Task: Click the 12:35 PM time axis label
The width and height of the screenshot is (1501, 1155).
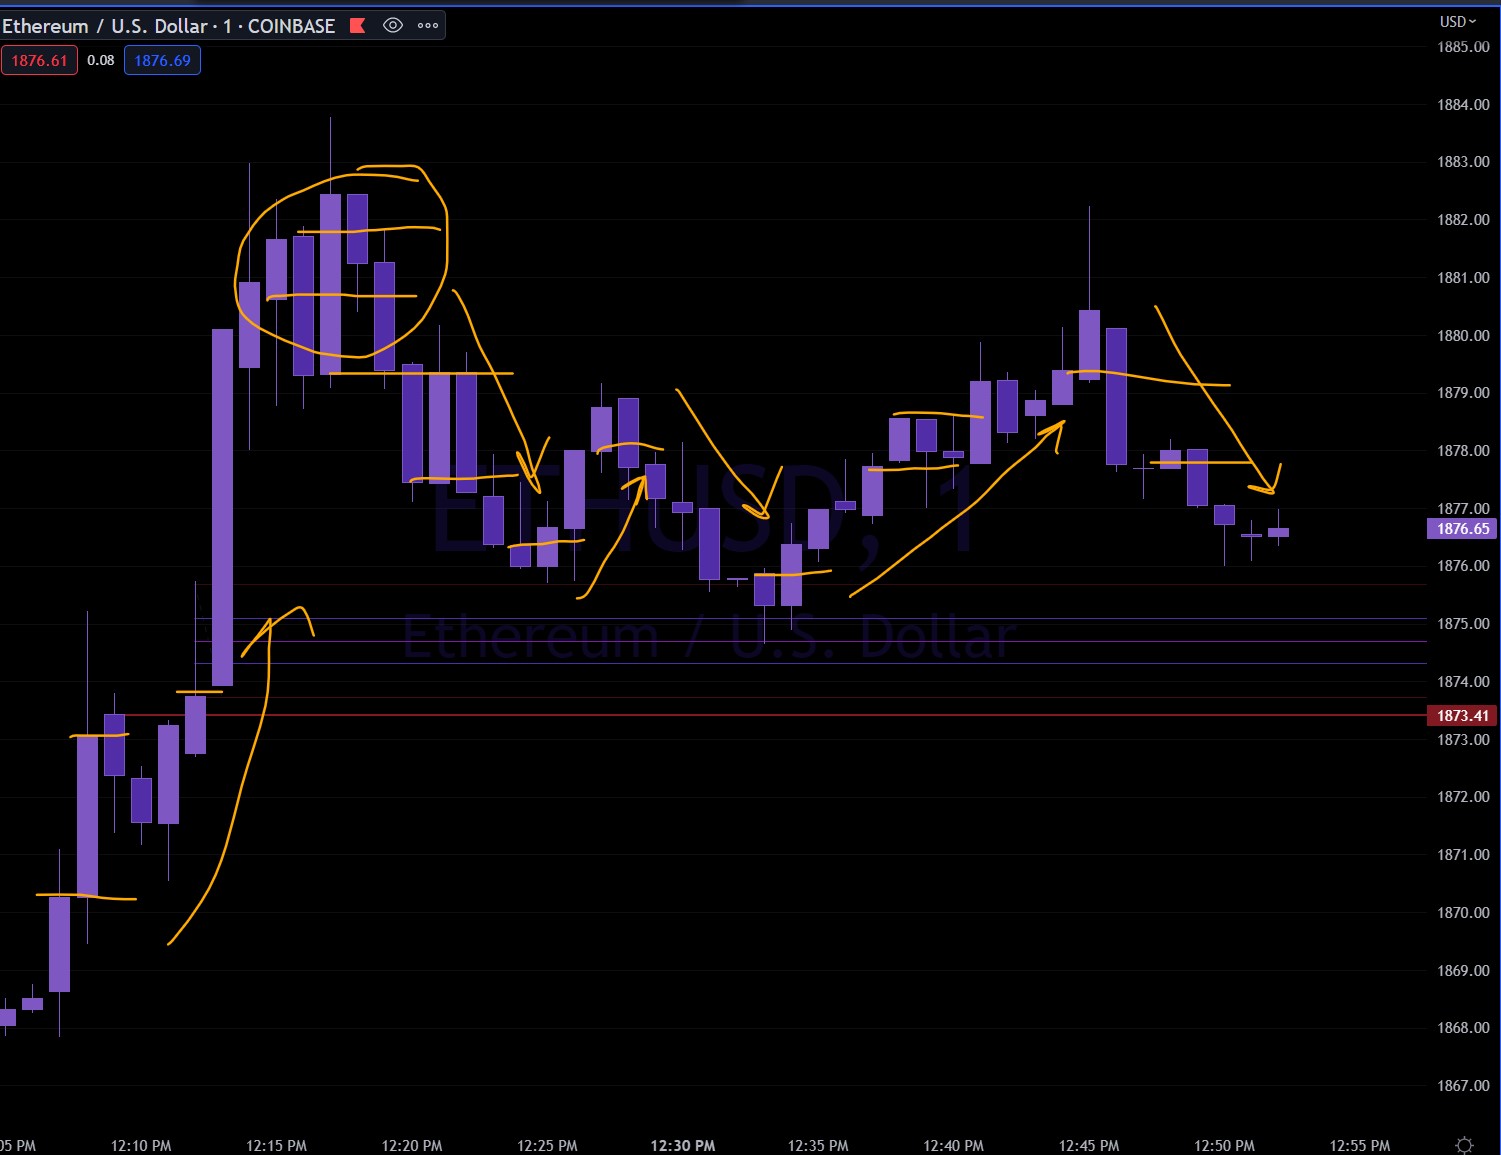Action: pyautogui.click(x=818, y=1146)
